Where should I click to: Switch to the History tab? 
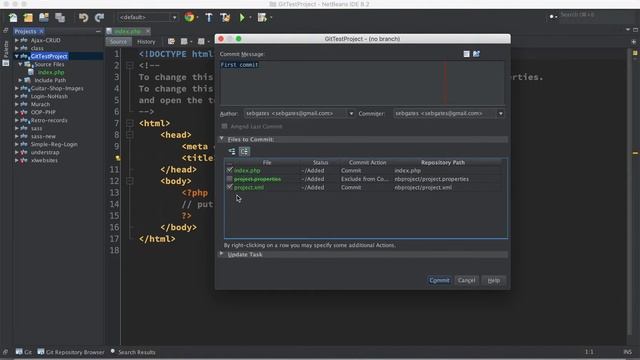(x=146, y=42)
